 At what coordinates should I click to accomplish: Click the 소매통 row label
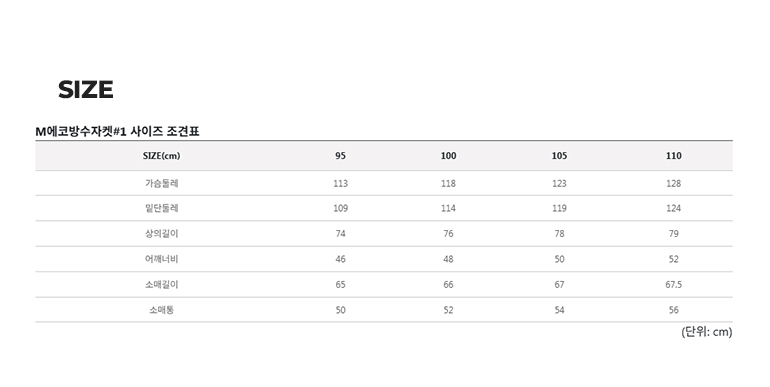[x=162, y=310]
